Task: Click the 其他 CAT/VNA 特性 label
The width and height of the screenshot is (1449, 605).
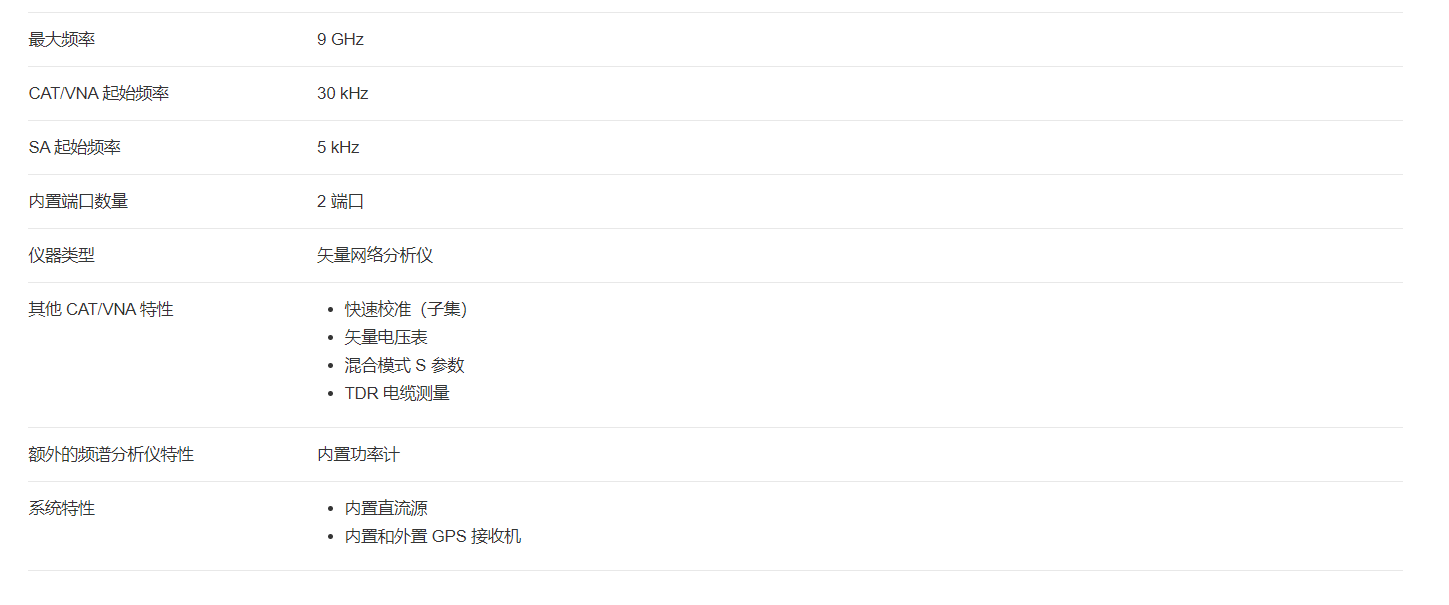Action: (101, 310)
